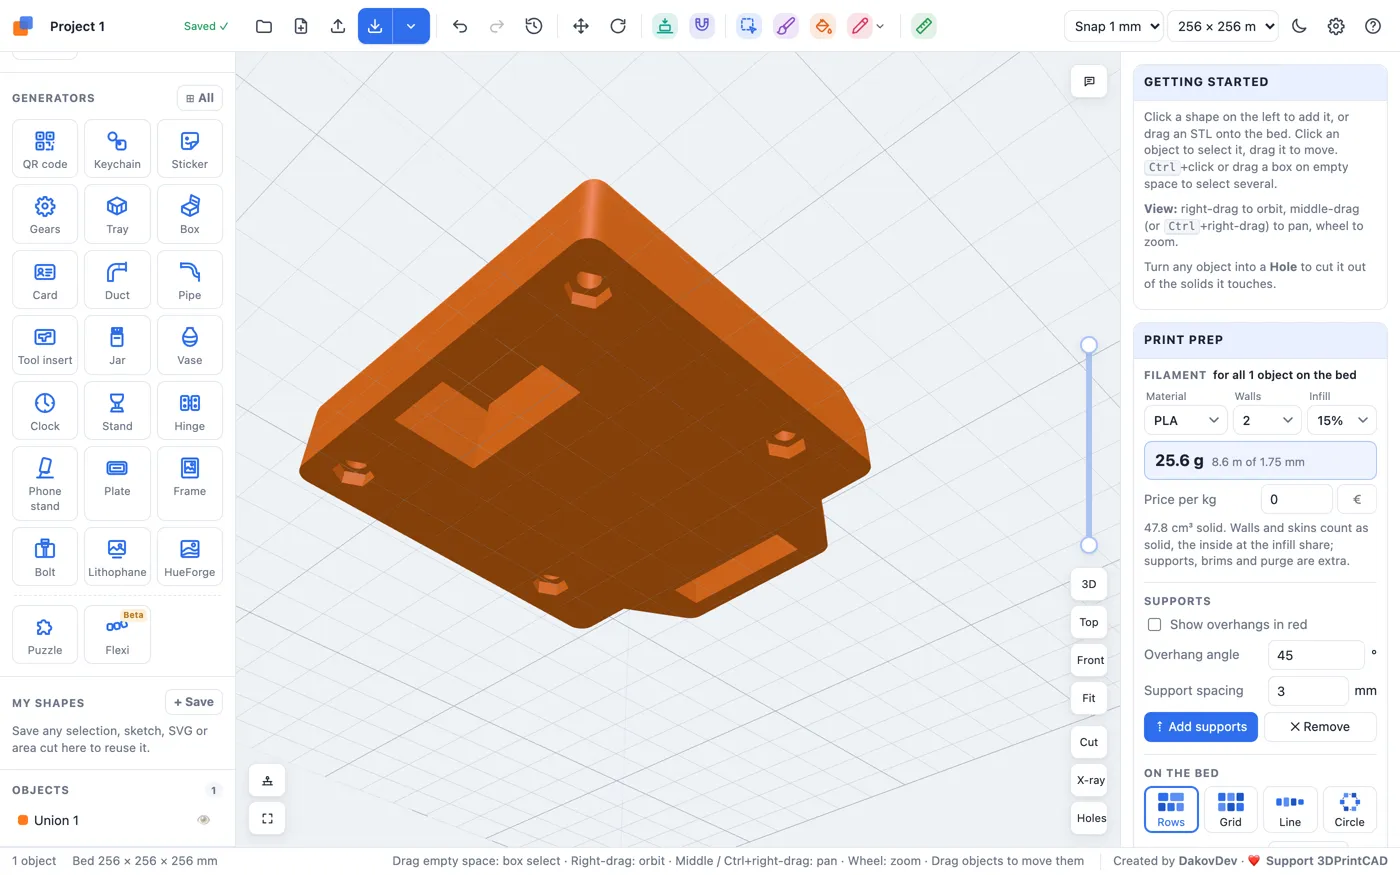This screenshot has height=875, width=1400.
Task: Open the Lithophane generator
Action: (x=117, y=557)
